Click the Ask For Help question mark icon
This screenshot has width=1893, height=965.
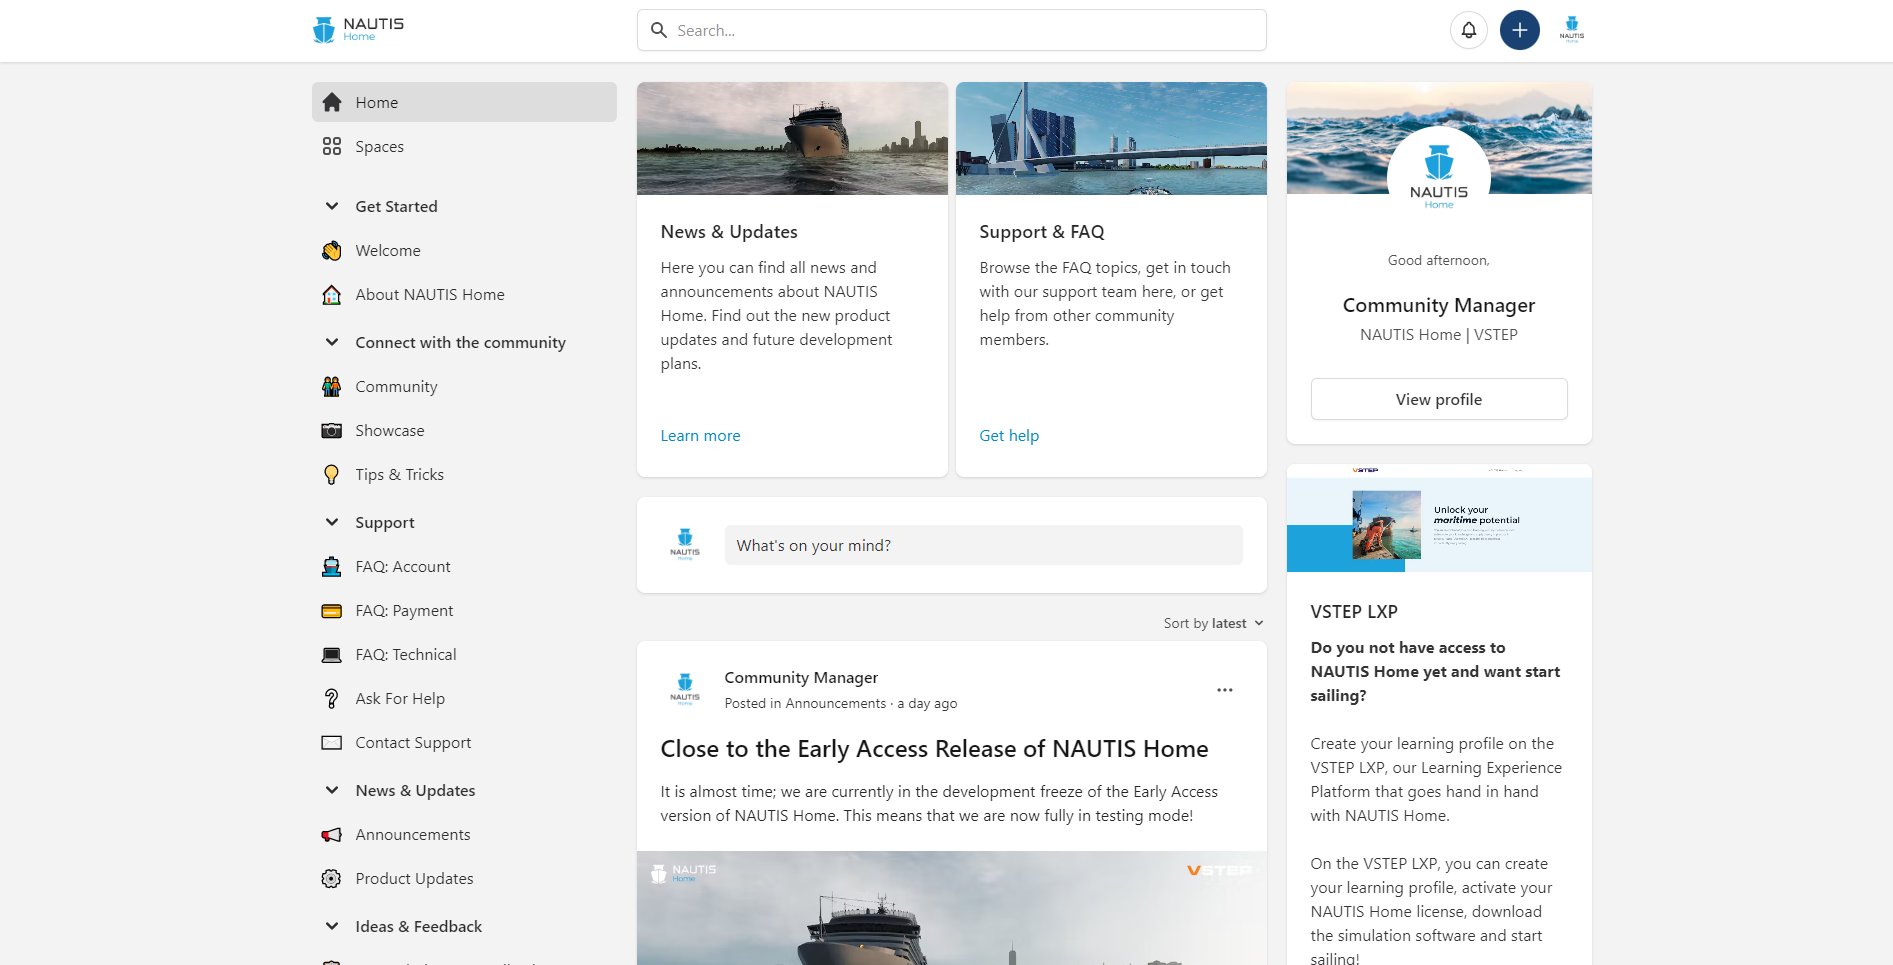[332, 698]
